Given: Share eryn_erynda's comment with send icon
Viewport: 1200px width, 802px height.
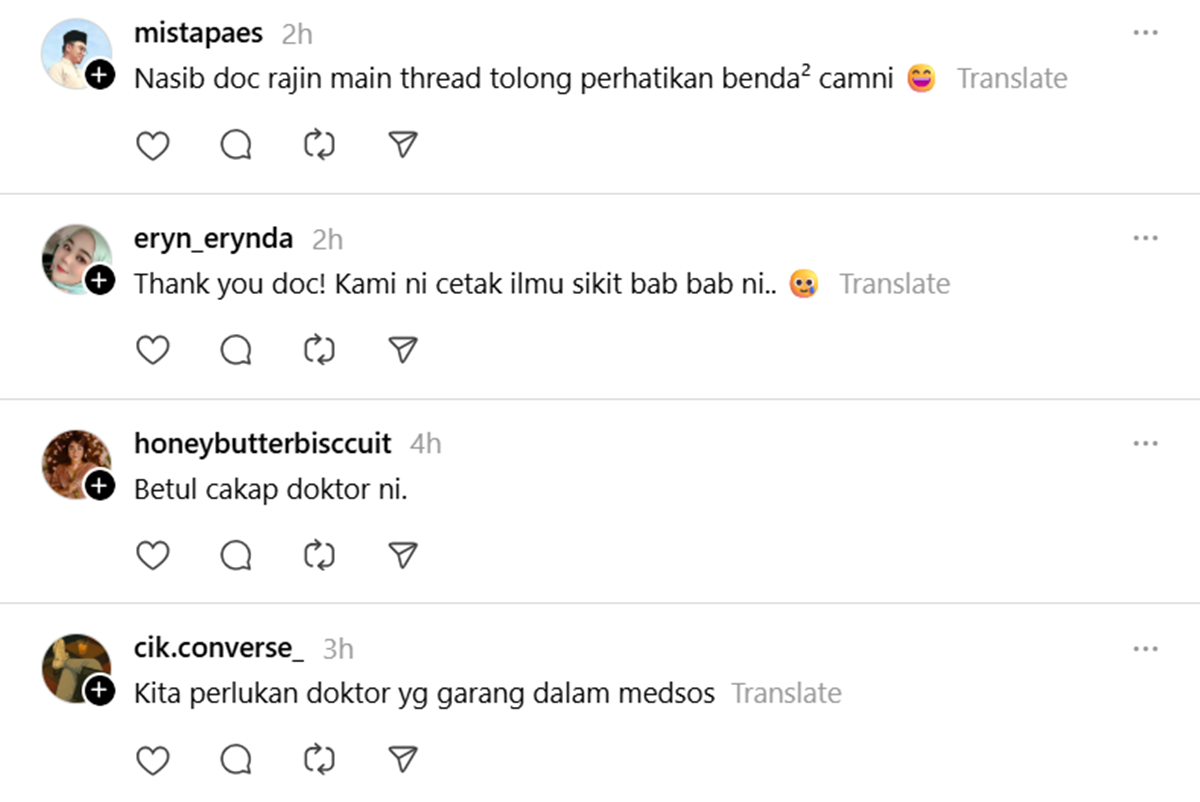Looking at the screenshot, I should pos(402,350).
